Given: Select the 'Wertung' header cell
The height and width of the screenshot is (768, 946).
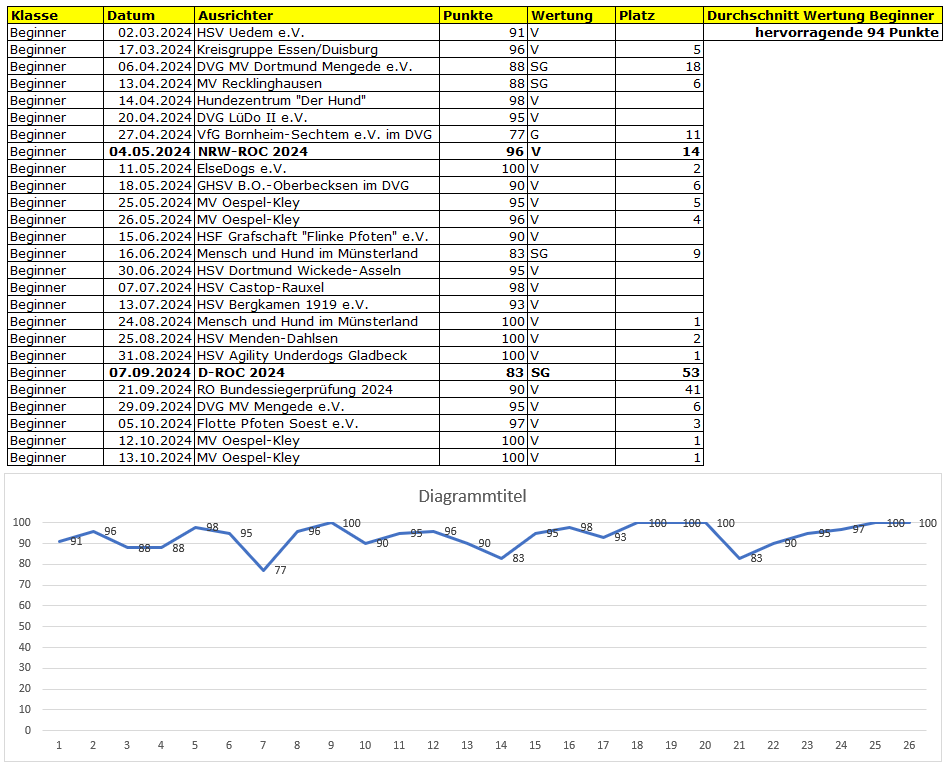Looking at the screenshot, I should 571,16.
